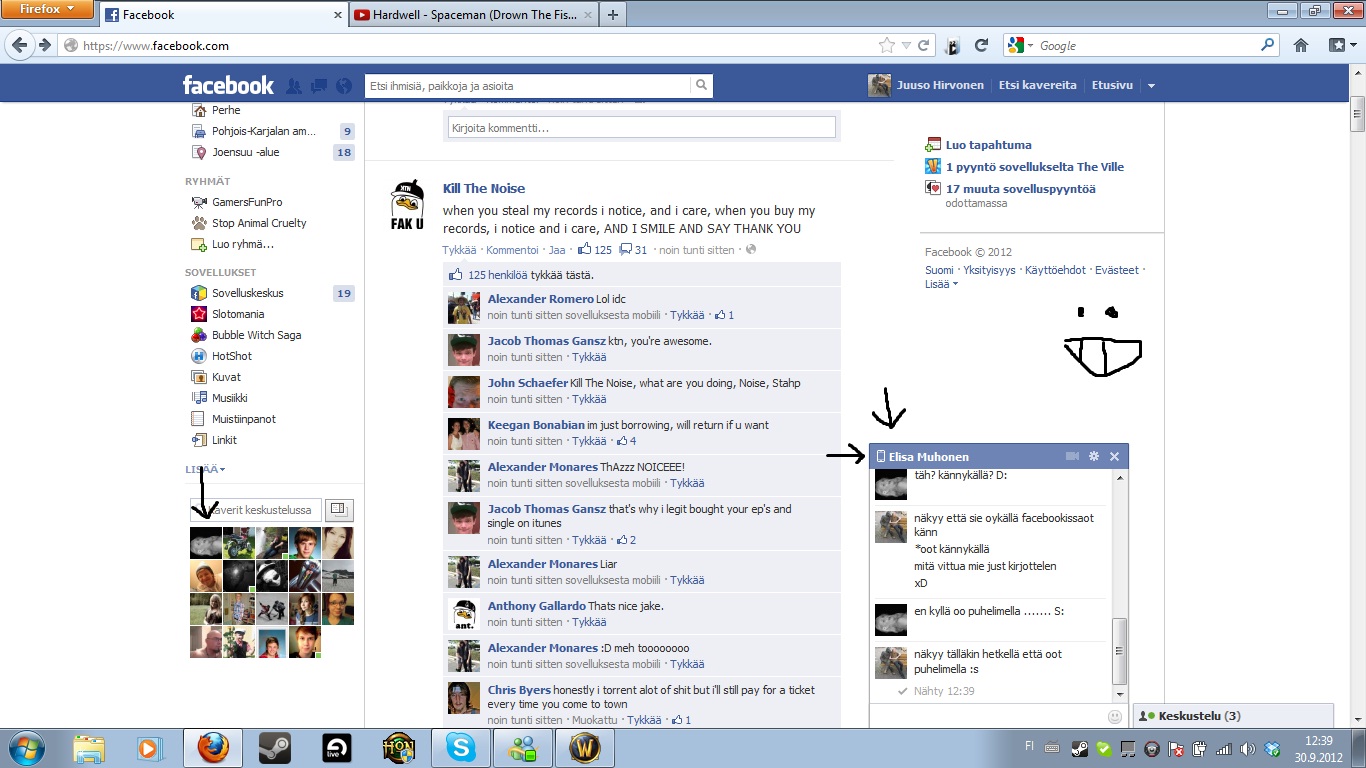Image resolution: width=1366 pixels, height=768 pixels.
Task: Open HotShot in sidebar
Action: coord(231,356)
